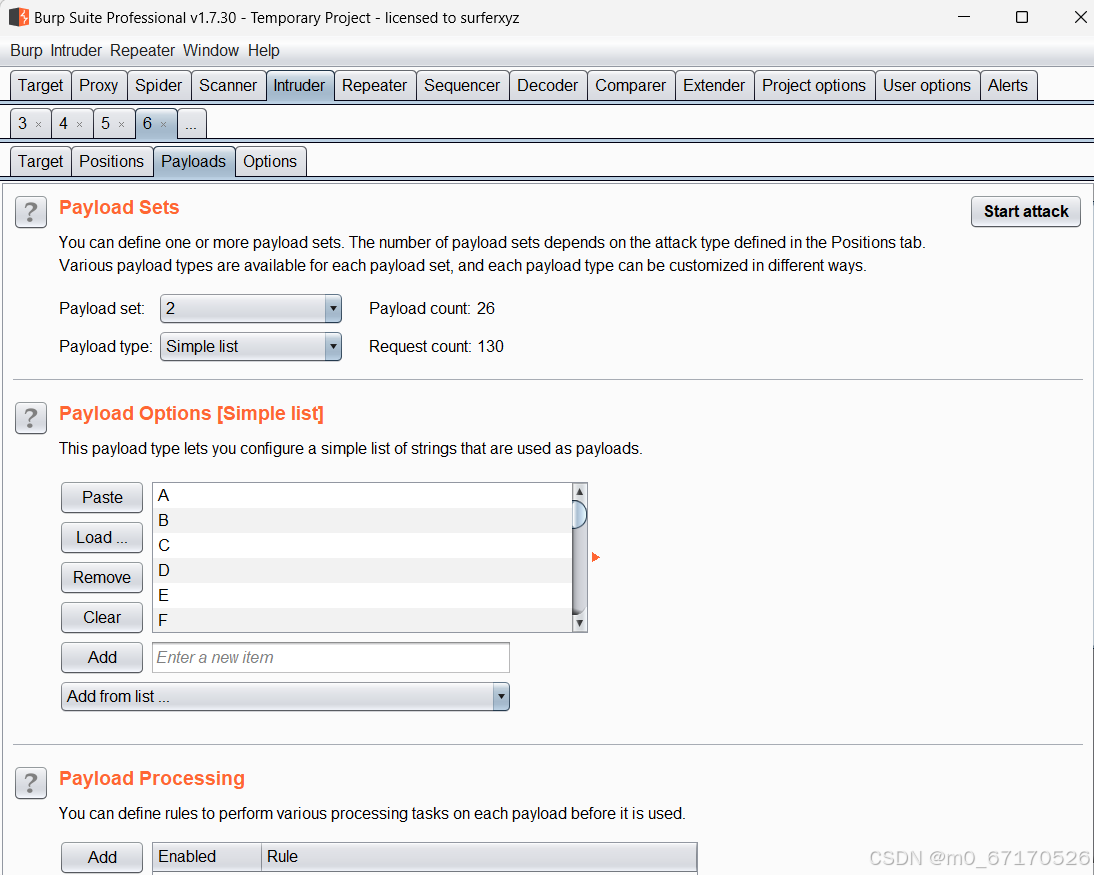This screenshot has height=875, width=1094.
Task: Go to the Sequencer tab
Action: pos(462,85)
